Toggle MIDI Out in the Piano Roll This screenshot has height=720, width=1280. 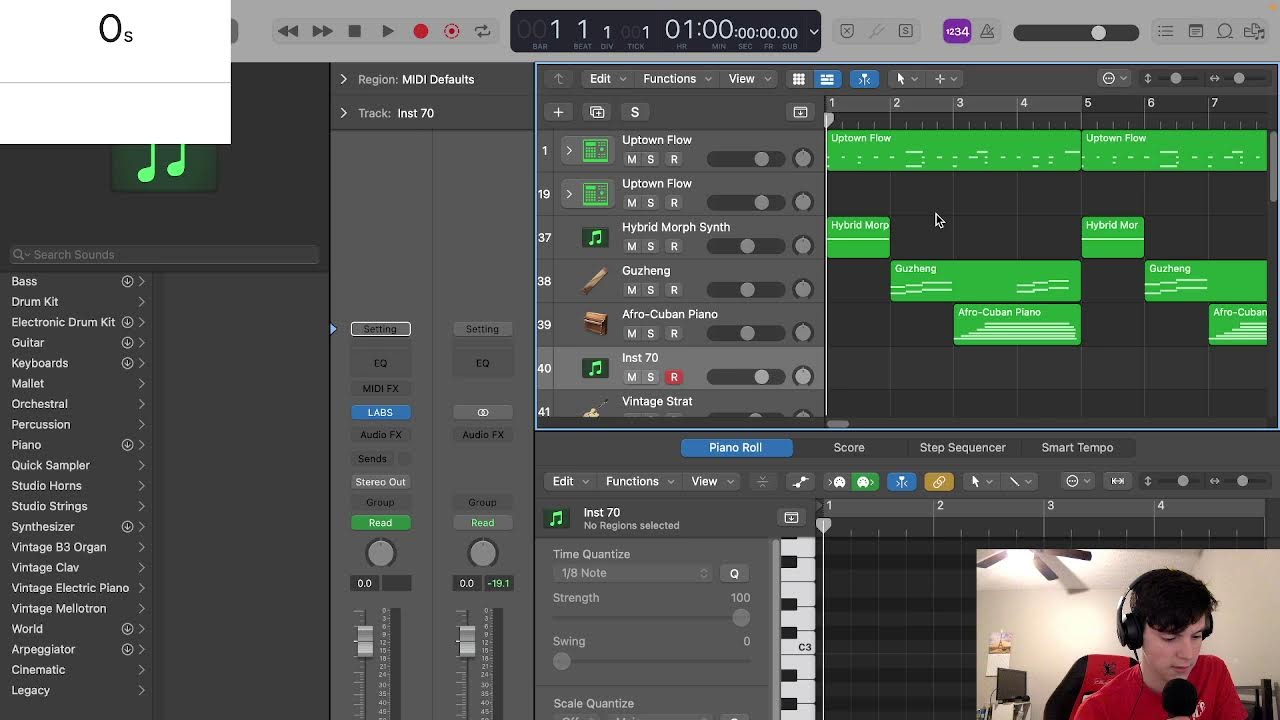pyautogui.click(x=865, y=482)
